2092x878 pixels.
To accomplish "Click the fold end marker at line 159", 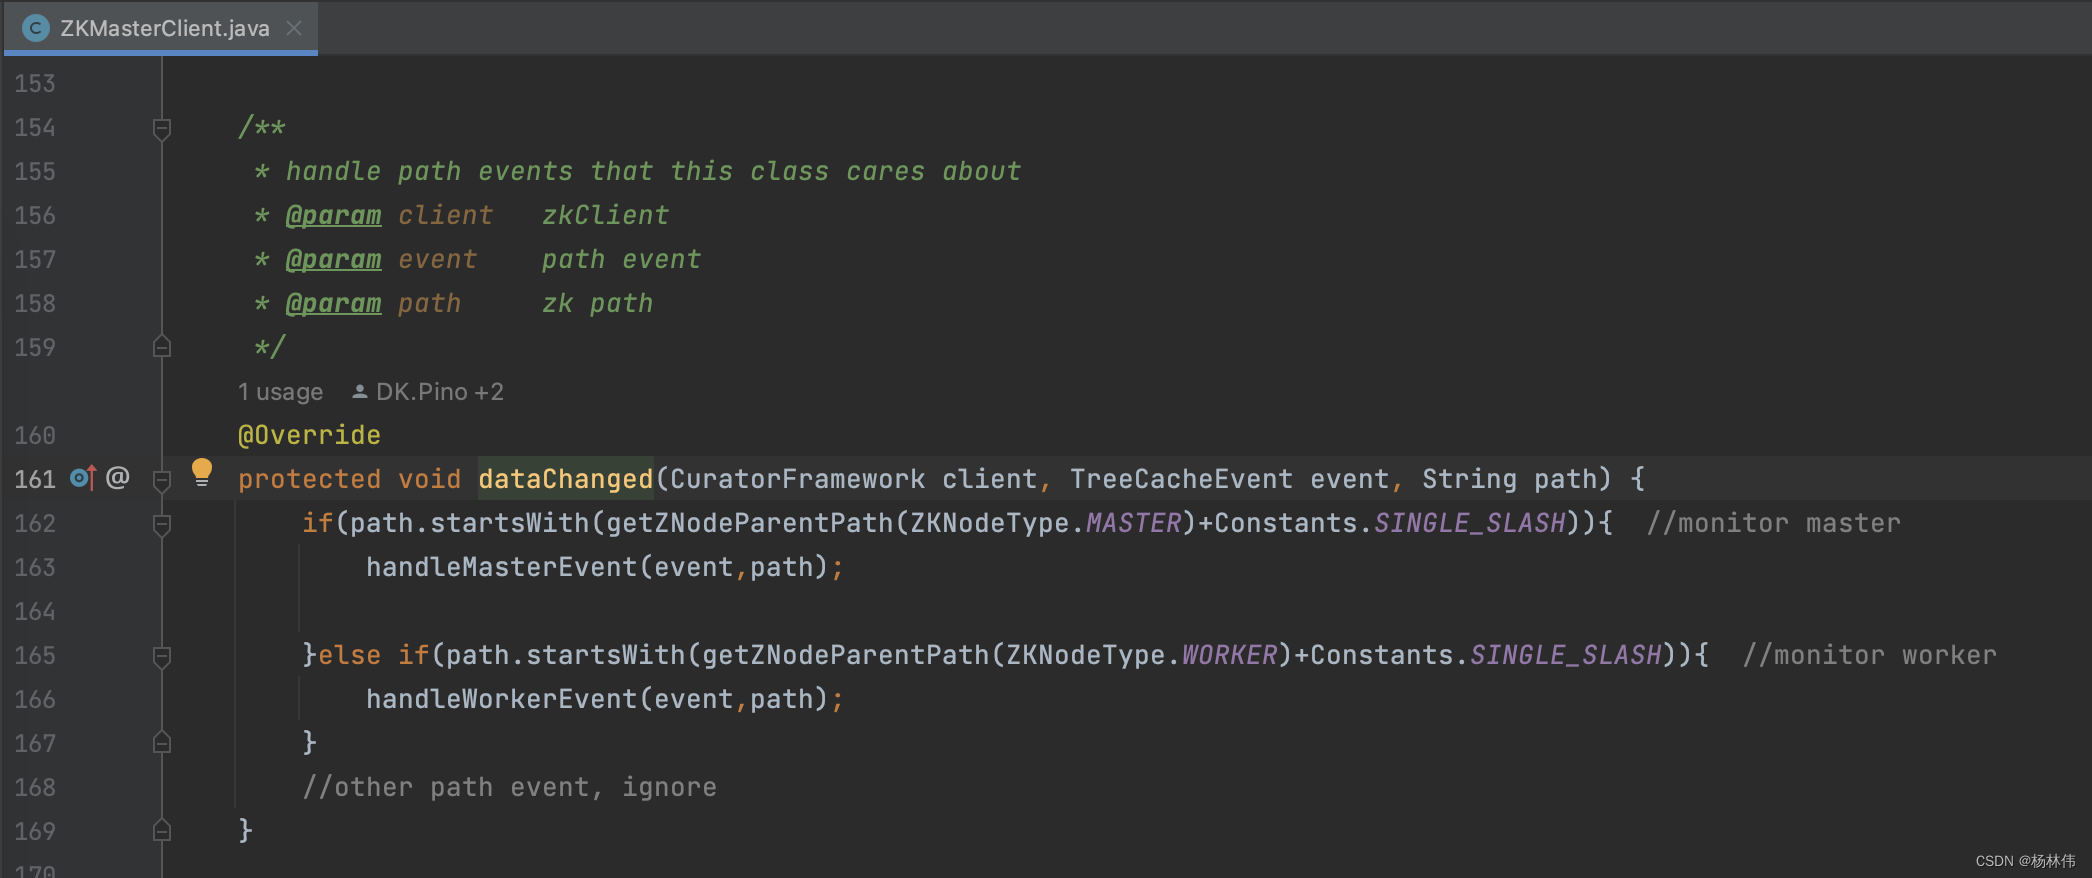I will point(161,347).
